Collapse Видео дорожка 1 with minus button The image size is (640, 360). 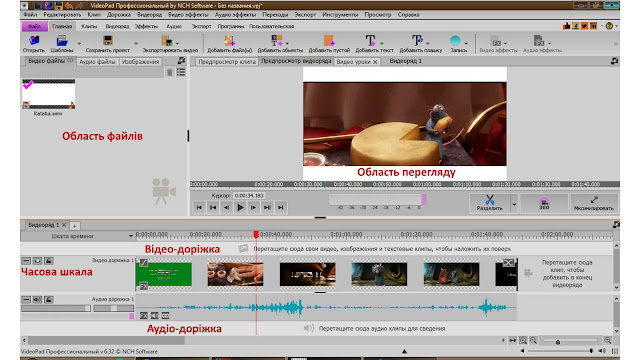point(26,260)
